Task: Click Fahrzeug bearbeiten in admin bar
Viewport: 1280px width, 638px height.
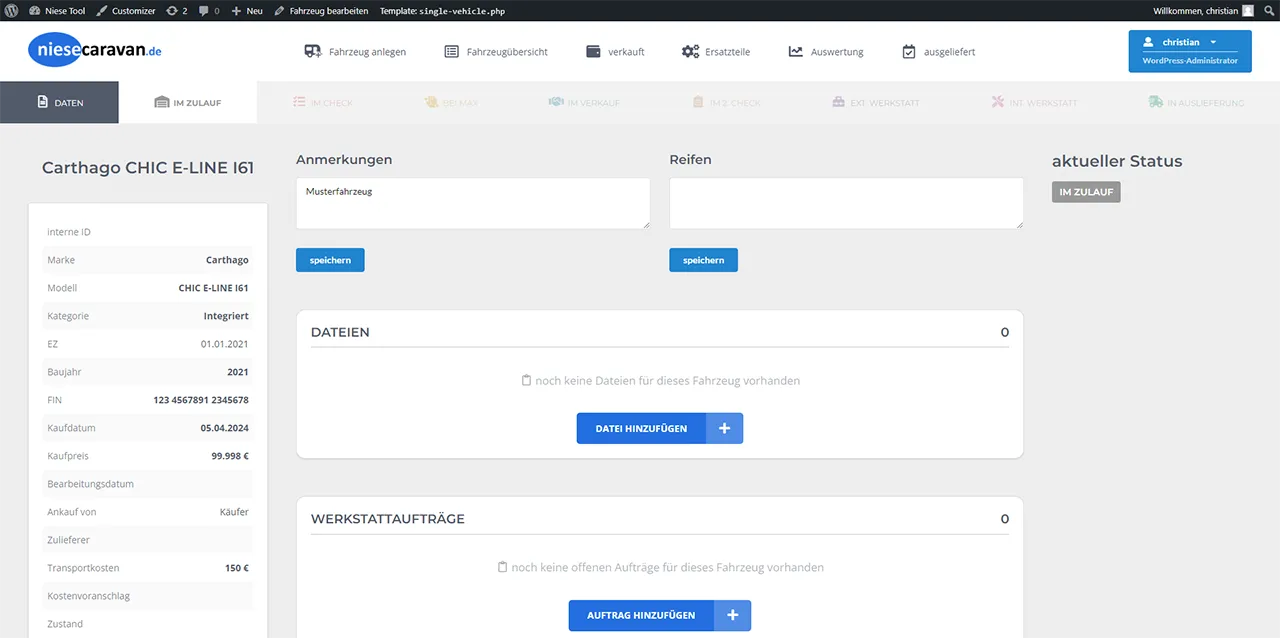Action: click(321, 11)
